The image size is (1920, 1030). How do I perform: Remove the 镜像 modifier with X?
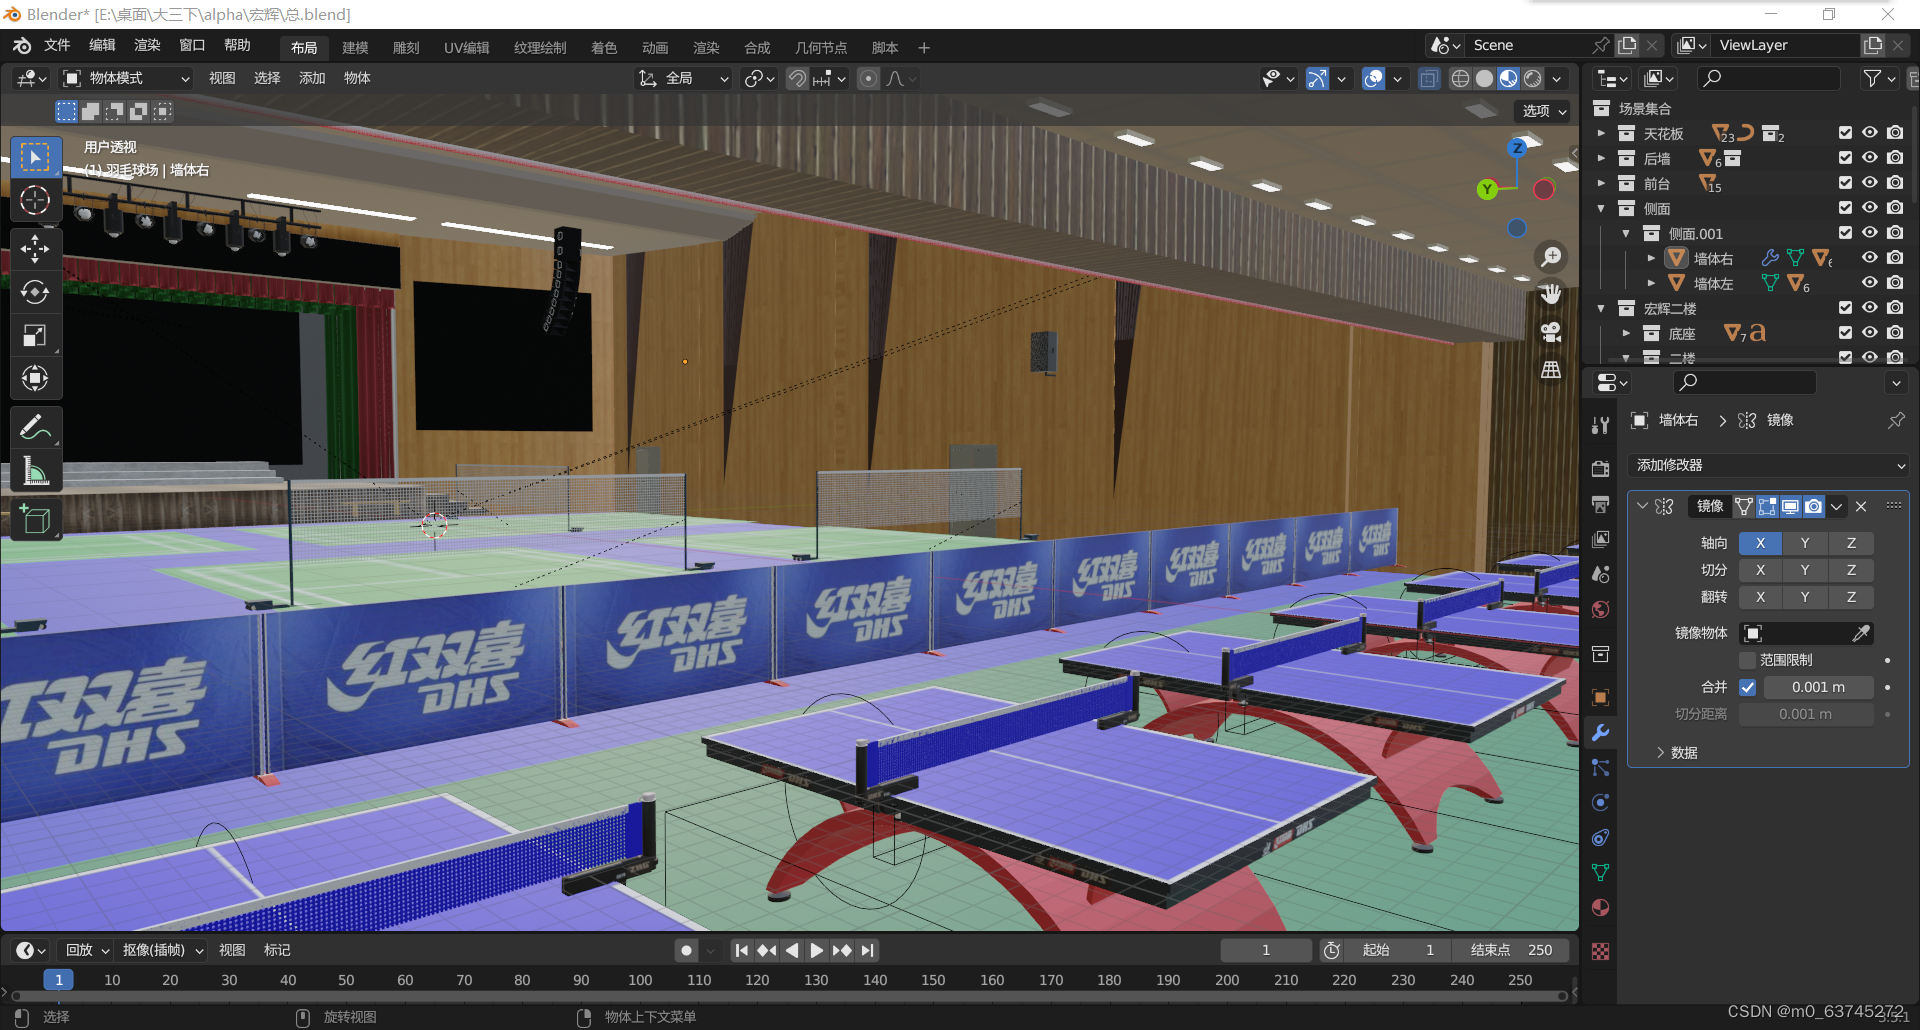coord(1861,507)
